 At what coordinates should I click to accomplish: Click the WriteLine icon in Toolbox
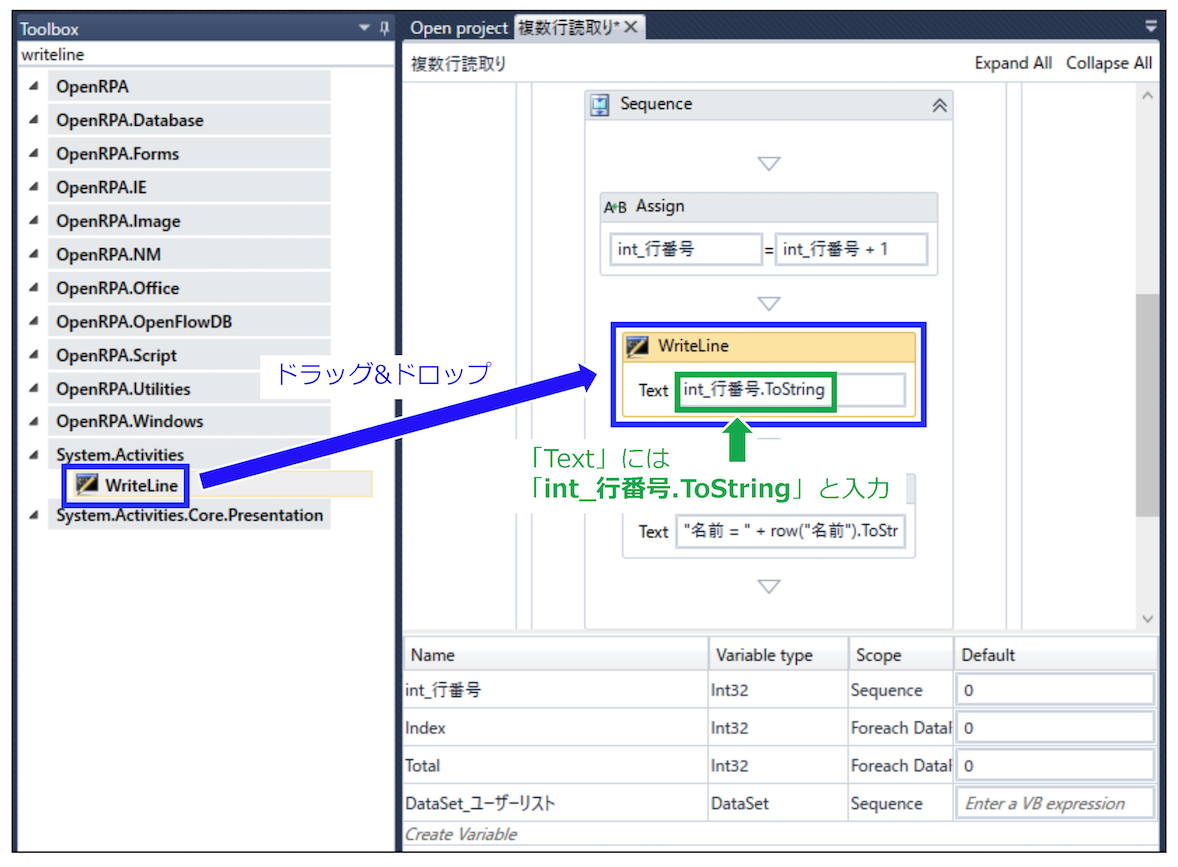click(x=87, y=485)
